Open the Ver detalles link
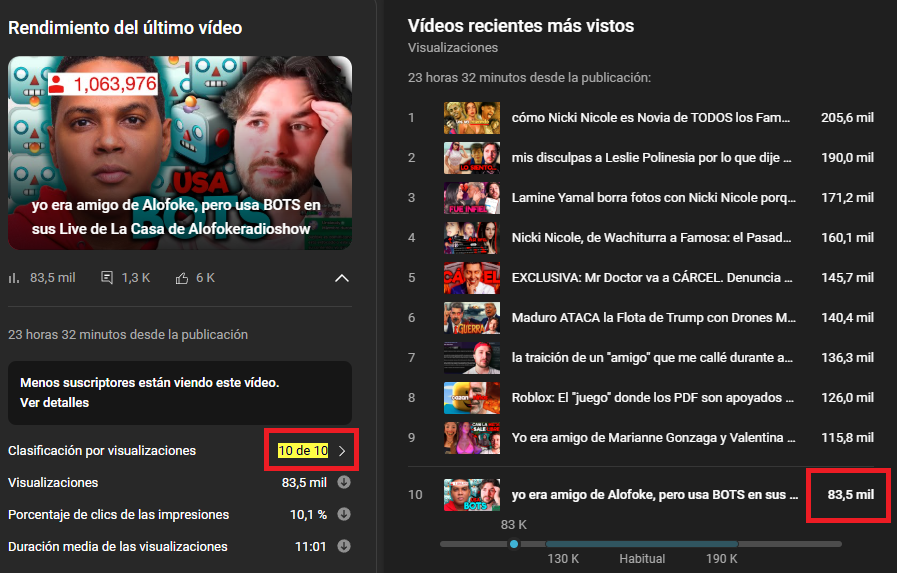 54,403
